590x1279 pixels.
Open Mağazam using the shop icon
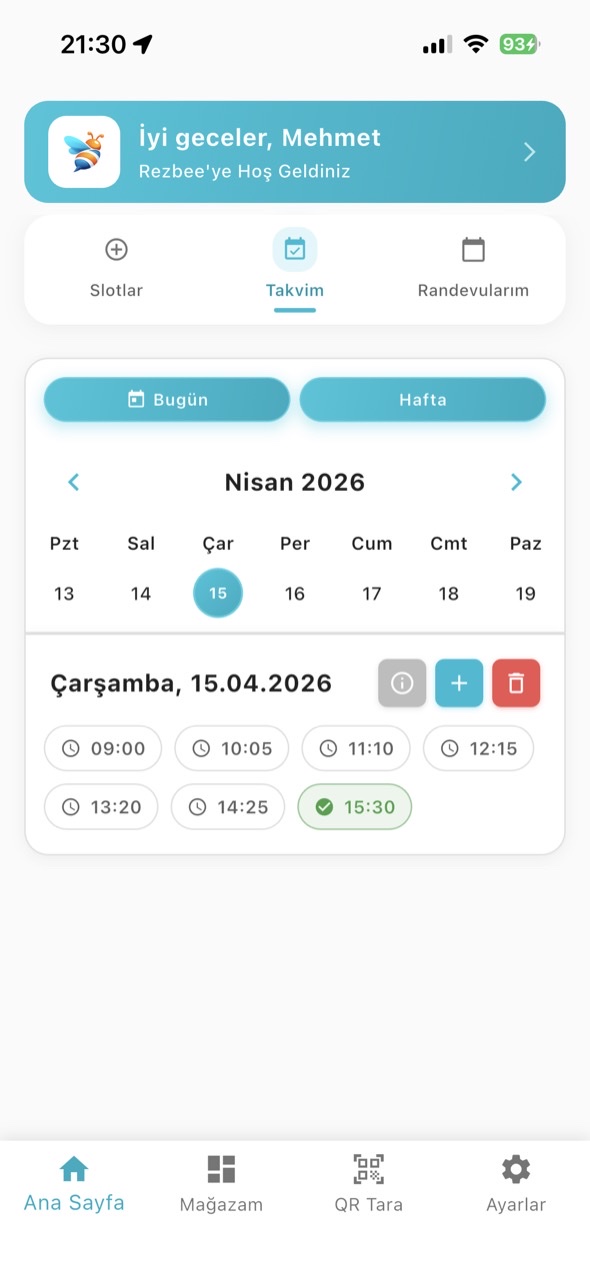pyautogui.click(x=220, y=1168)
